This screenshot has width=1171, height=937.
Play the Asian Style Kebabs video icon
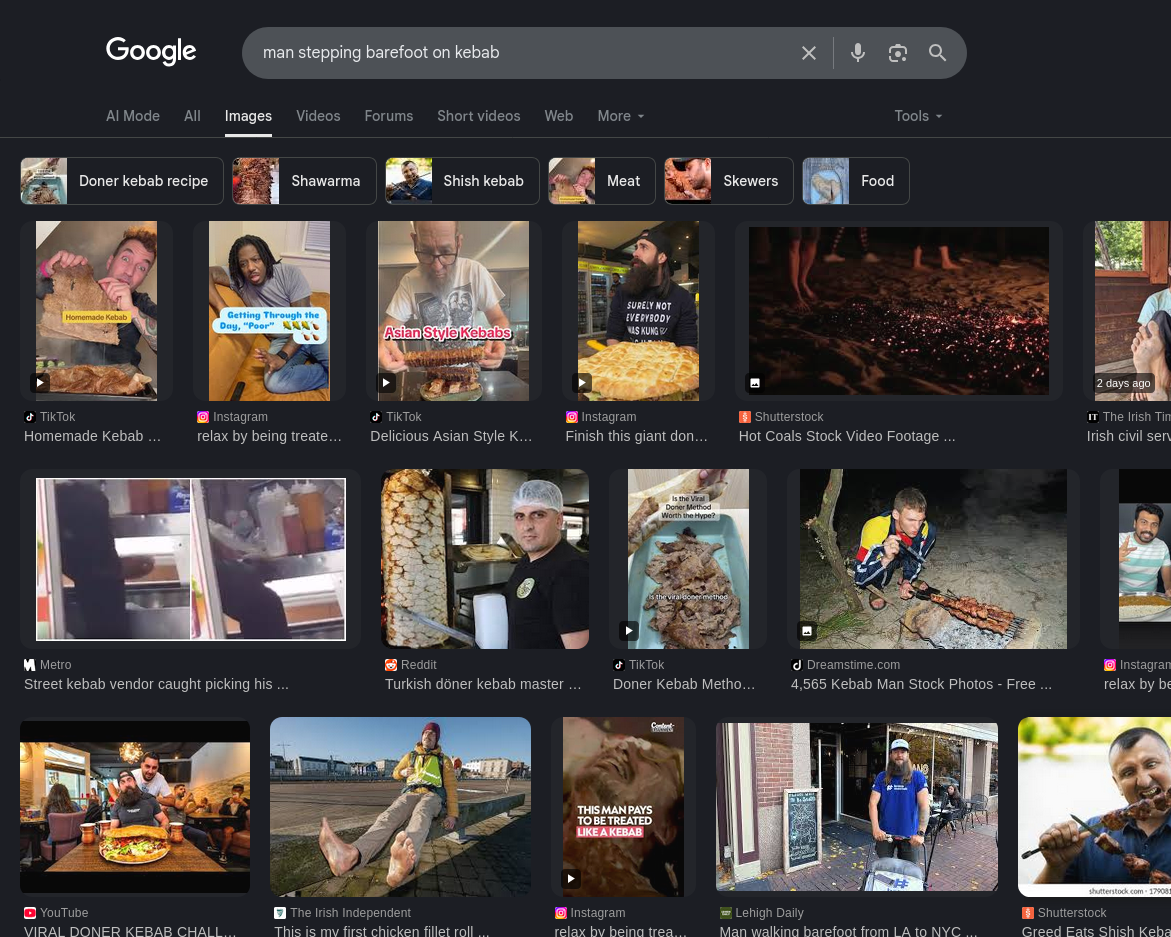(385, 383)
